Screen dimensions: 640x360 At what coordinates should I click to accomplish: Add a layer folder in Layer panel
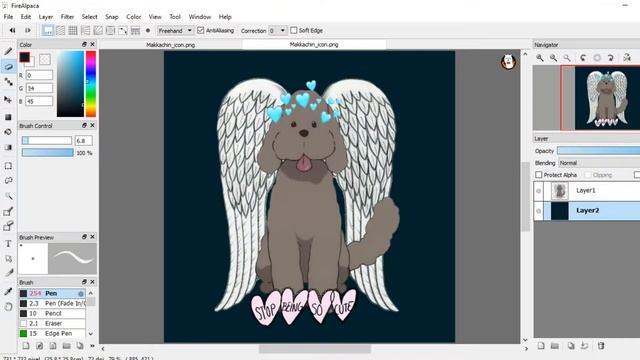555,346
